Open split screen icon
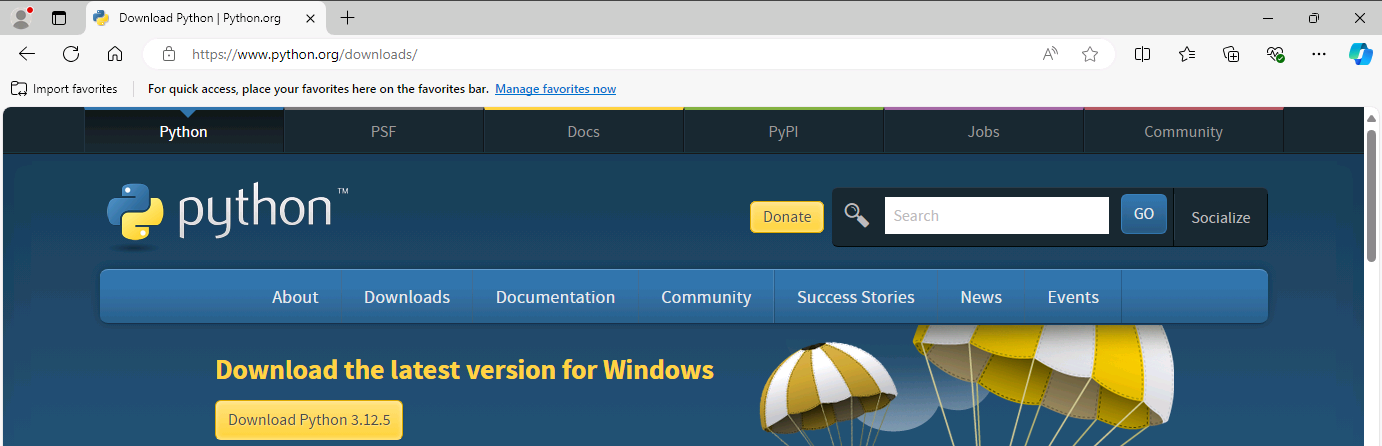 (x=1142, y=54)
